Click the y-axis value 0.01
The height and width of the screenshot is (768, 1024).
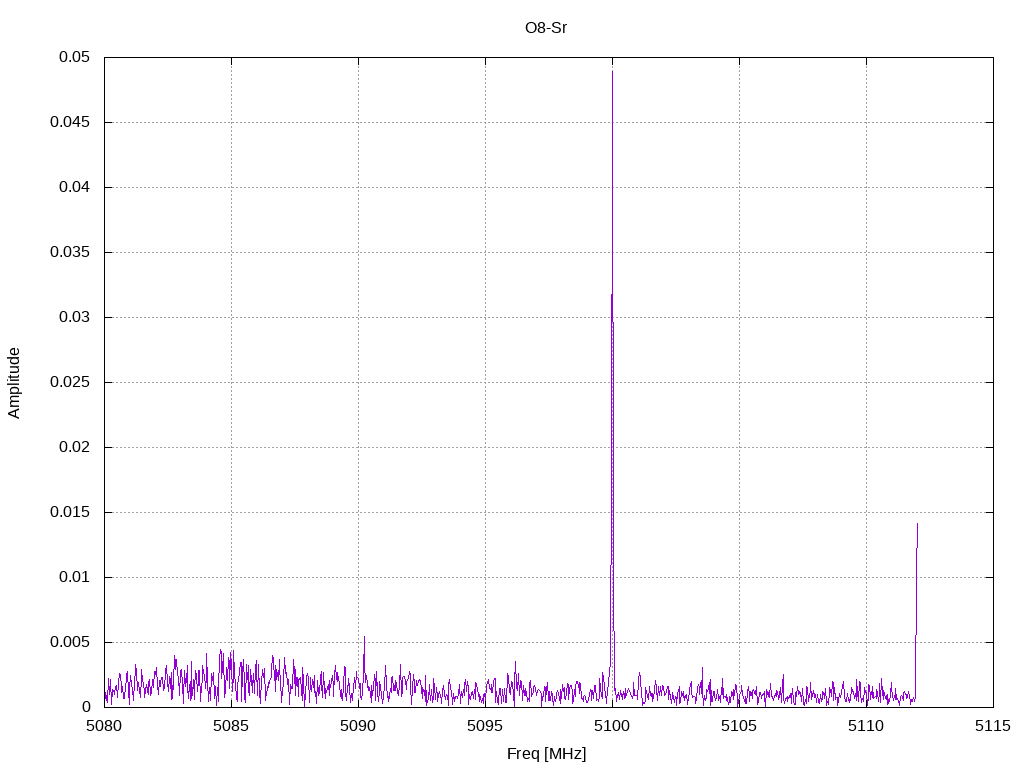pyautogui.click(x=74, y=577)
